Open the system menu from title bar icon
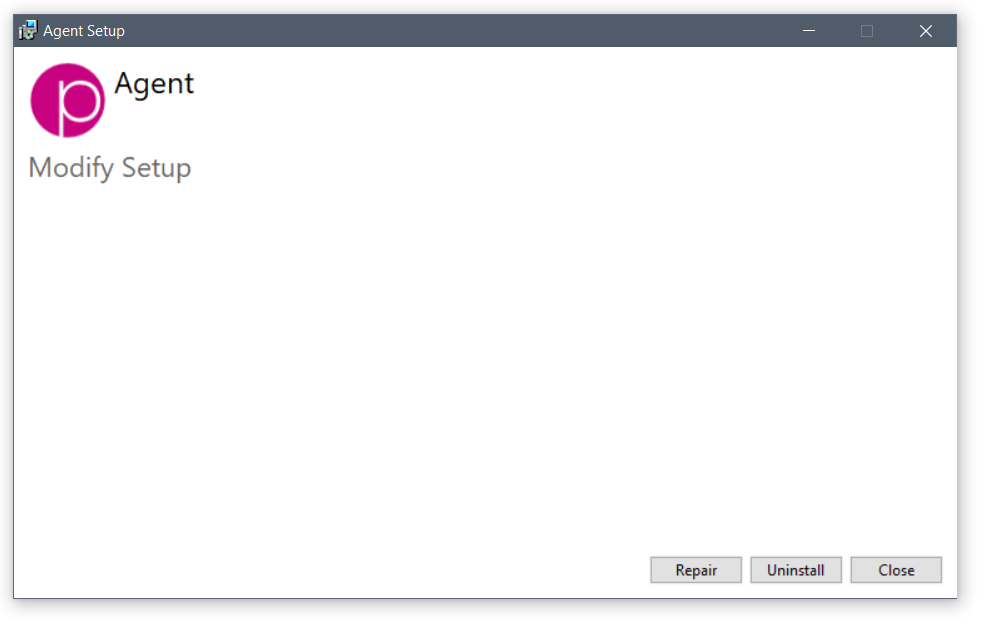 [28, 30]
